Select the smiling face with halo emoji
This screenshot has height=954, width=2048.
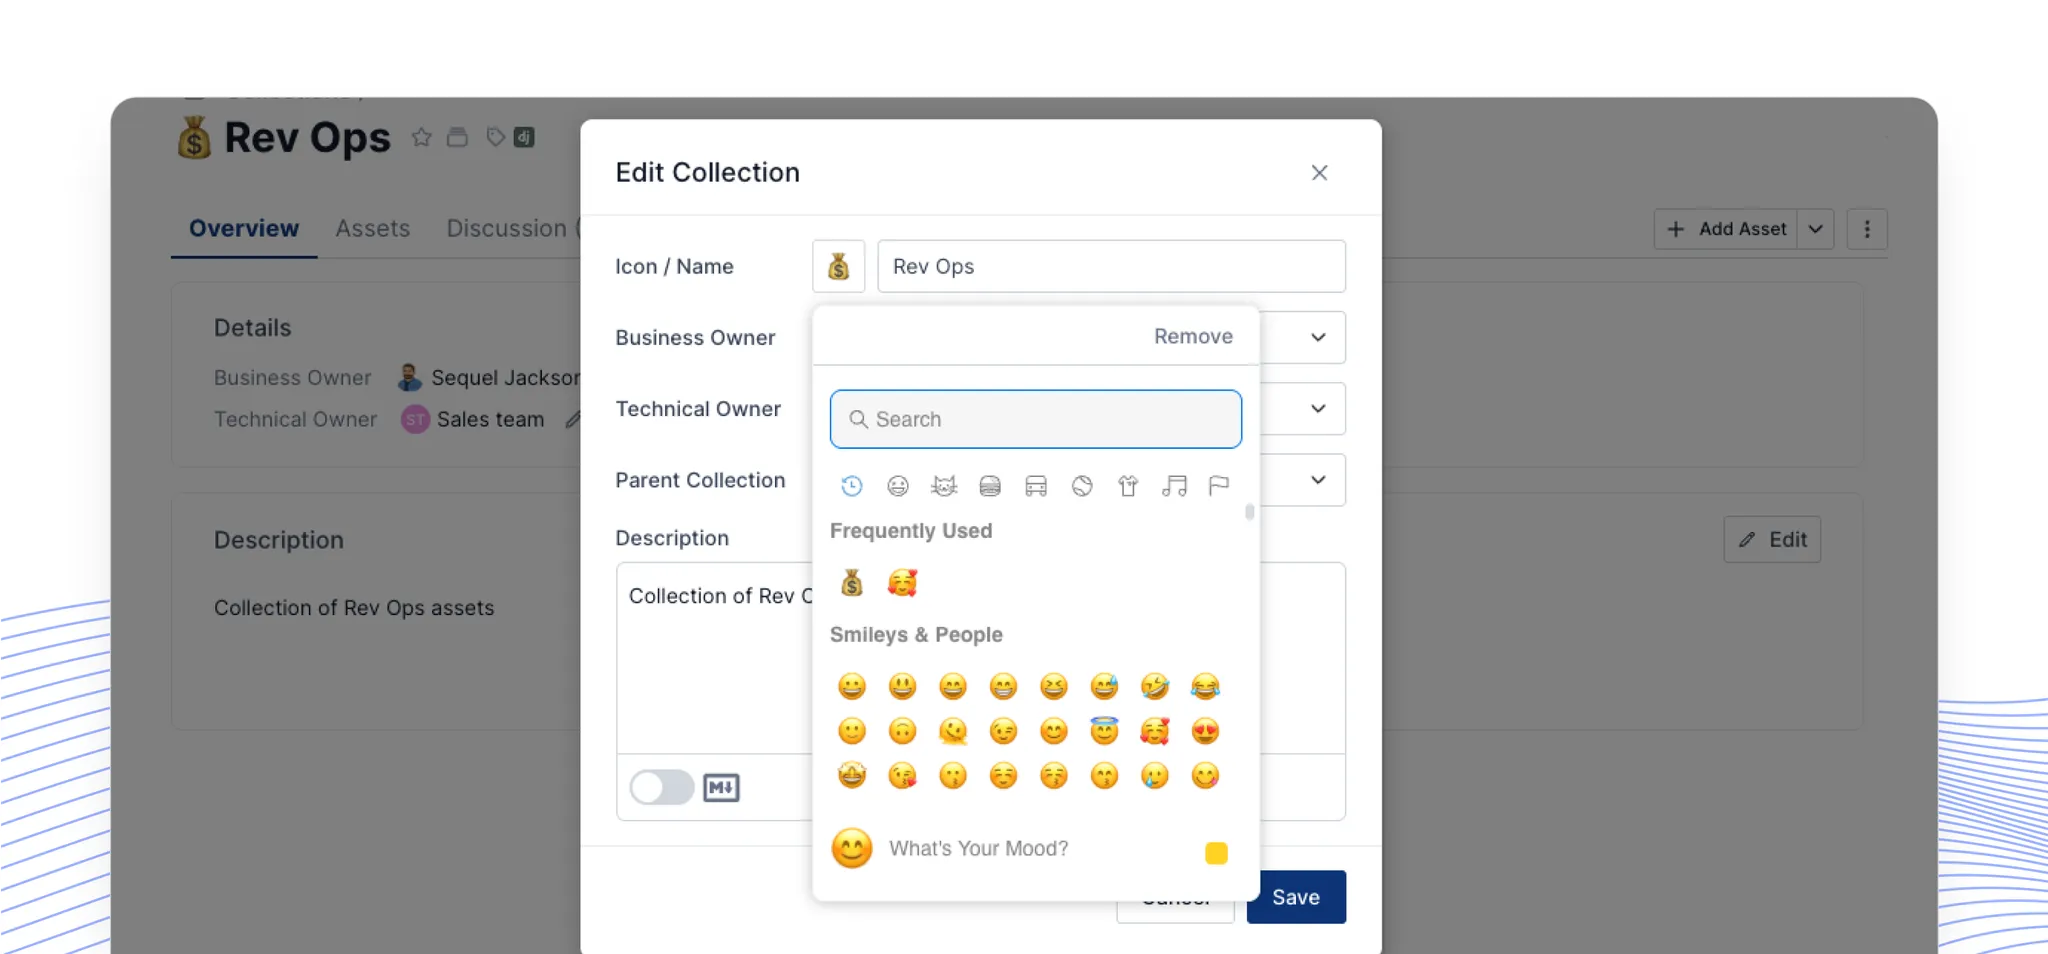coord(1104,732)
